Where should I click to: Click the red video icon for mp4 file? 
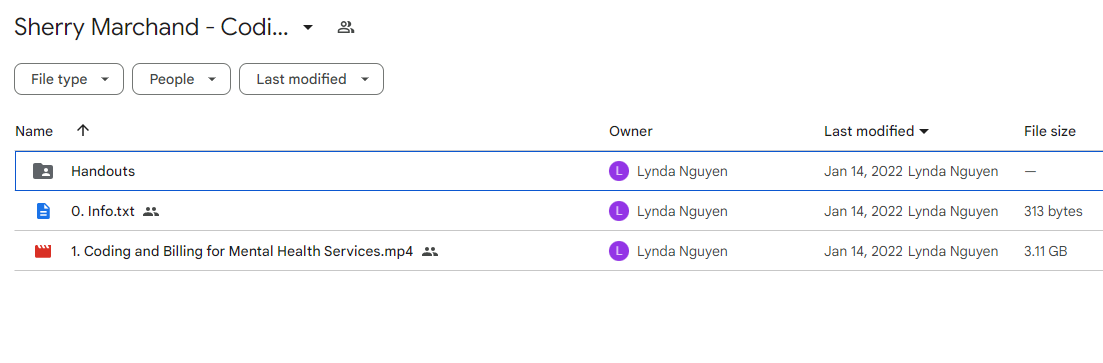point(43,251)
